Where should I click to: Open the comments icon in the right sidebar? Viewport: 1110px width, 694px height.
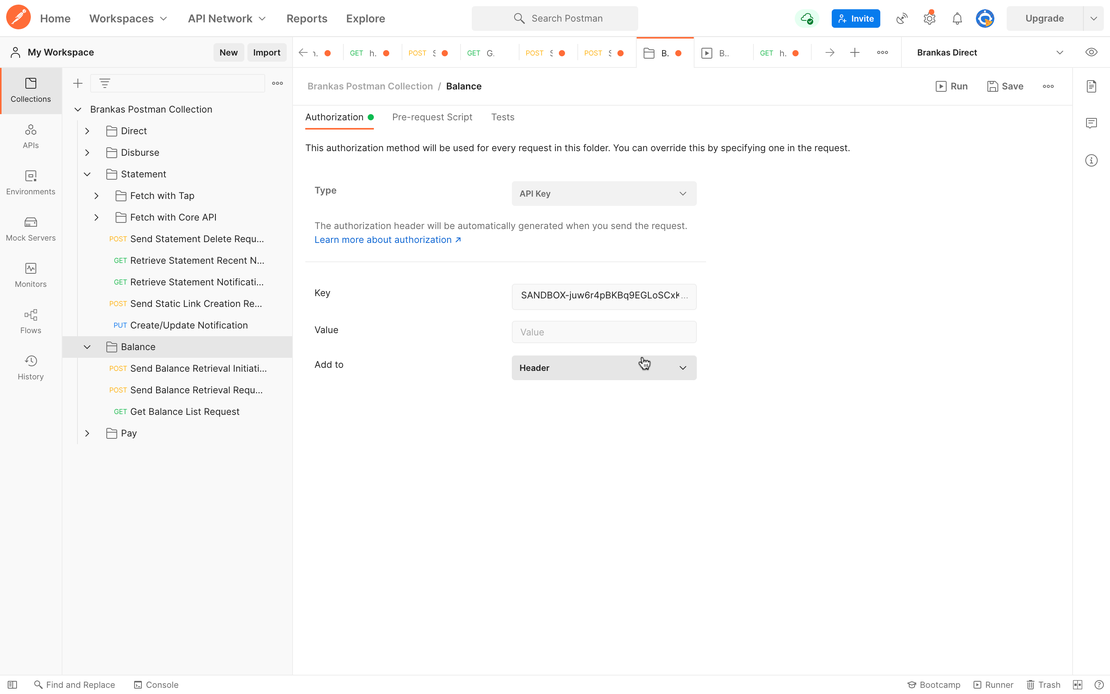coord(1091,123)
